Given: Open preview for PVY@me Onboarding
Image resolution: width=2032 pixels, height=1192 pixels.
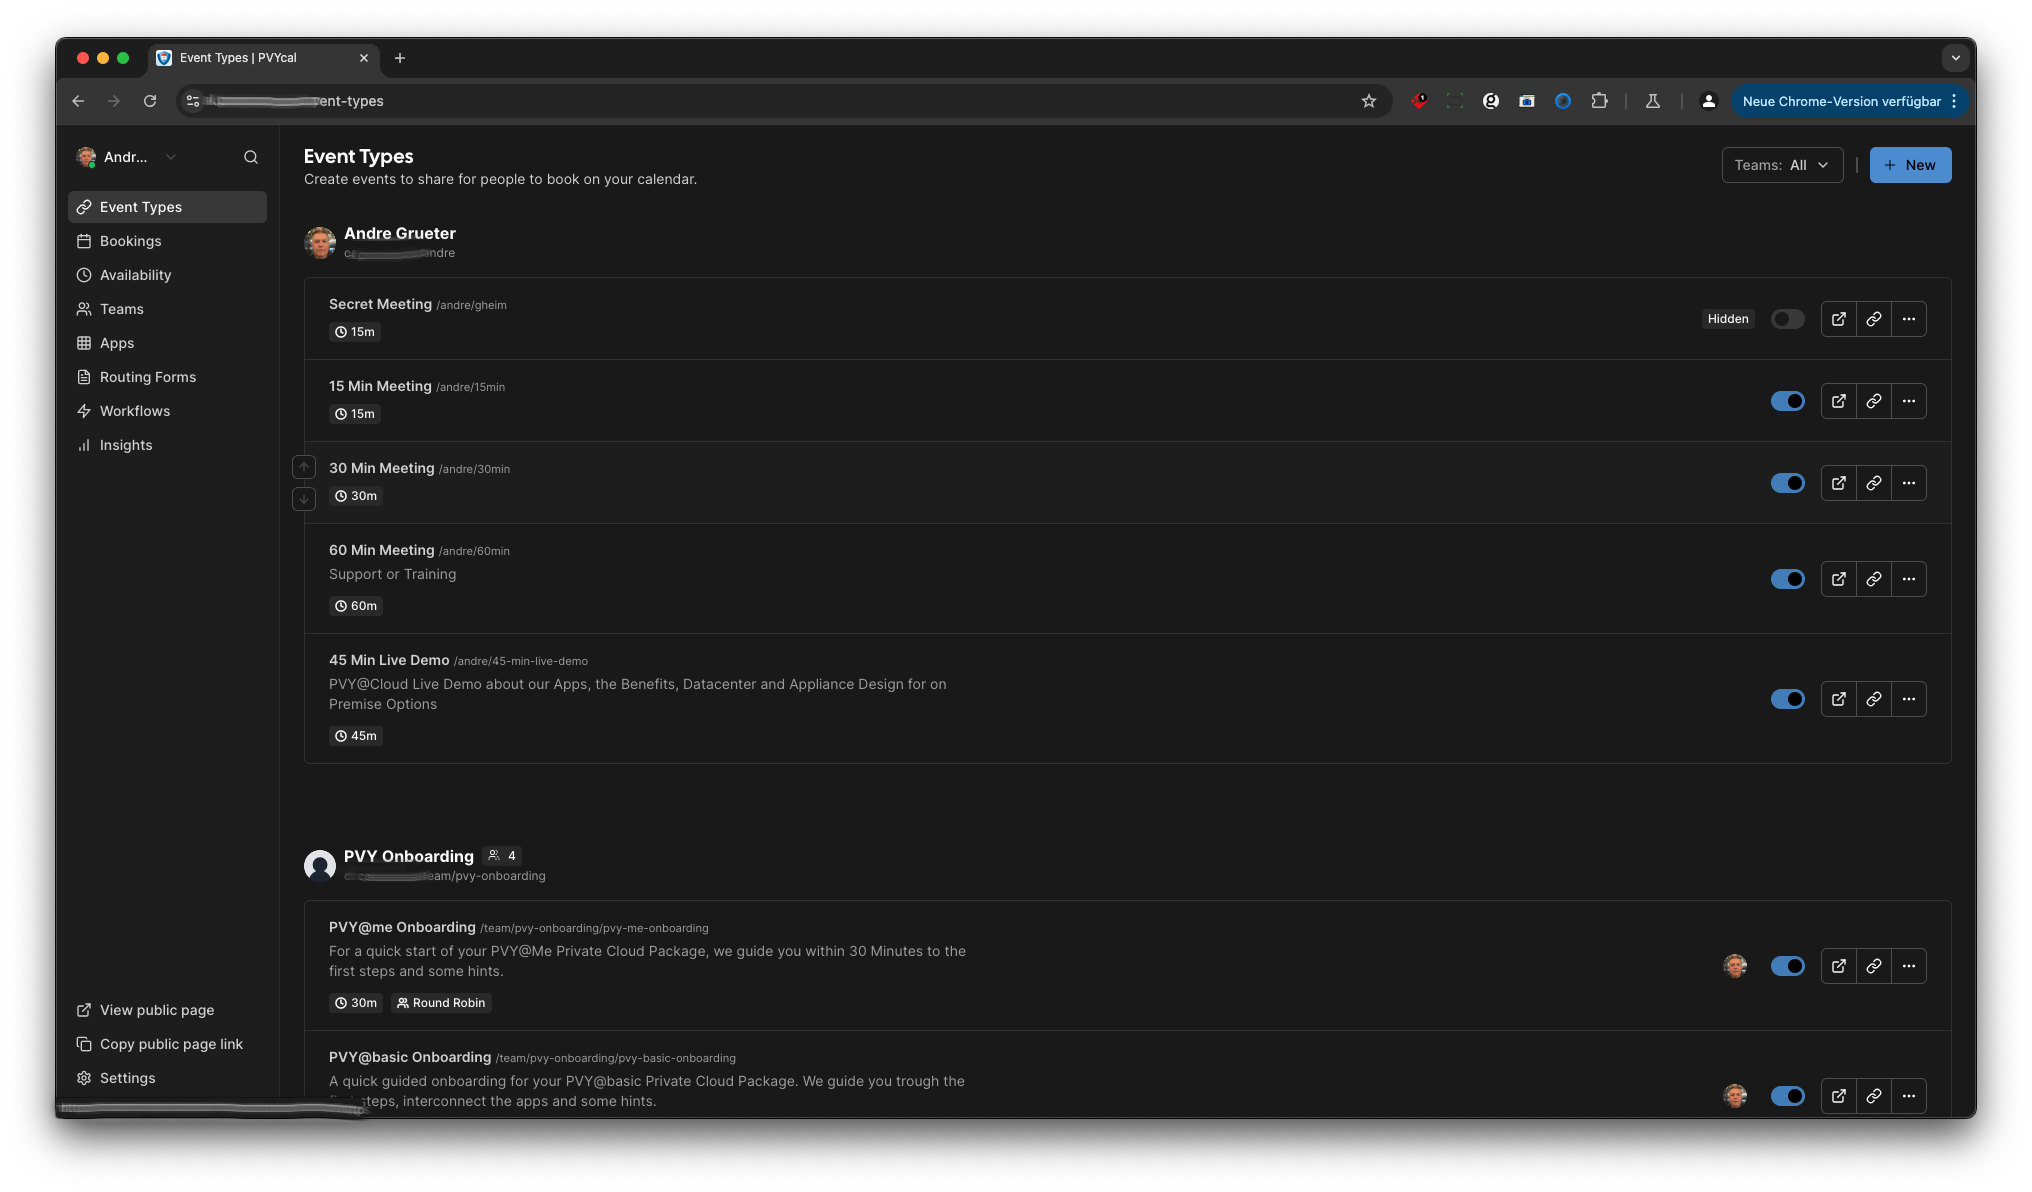Looking at the screenshot, I should pos(1838,966).
